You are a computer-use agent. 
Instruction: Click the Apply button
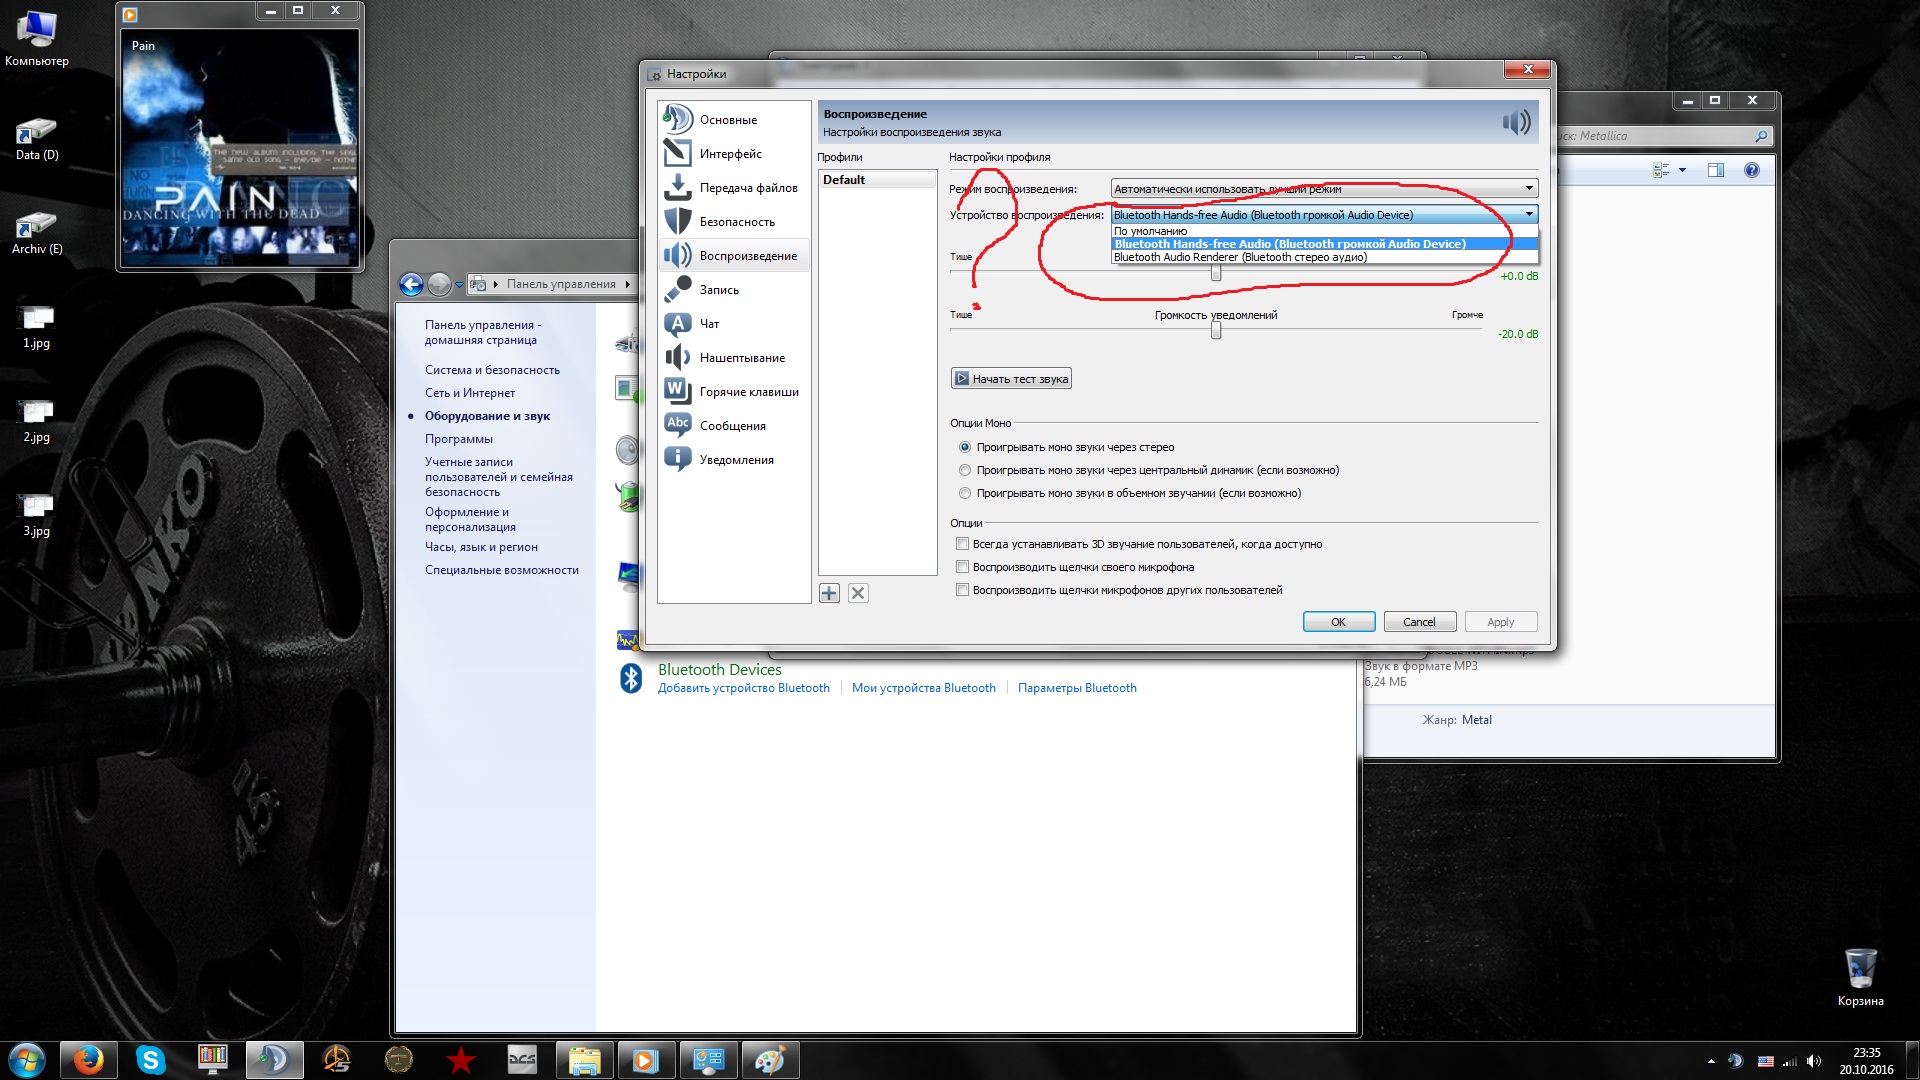(x=1500, y=622)
